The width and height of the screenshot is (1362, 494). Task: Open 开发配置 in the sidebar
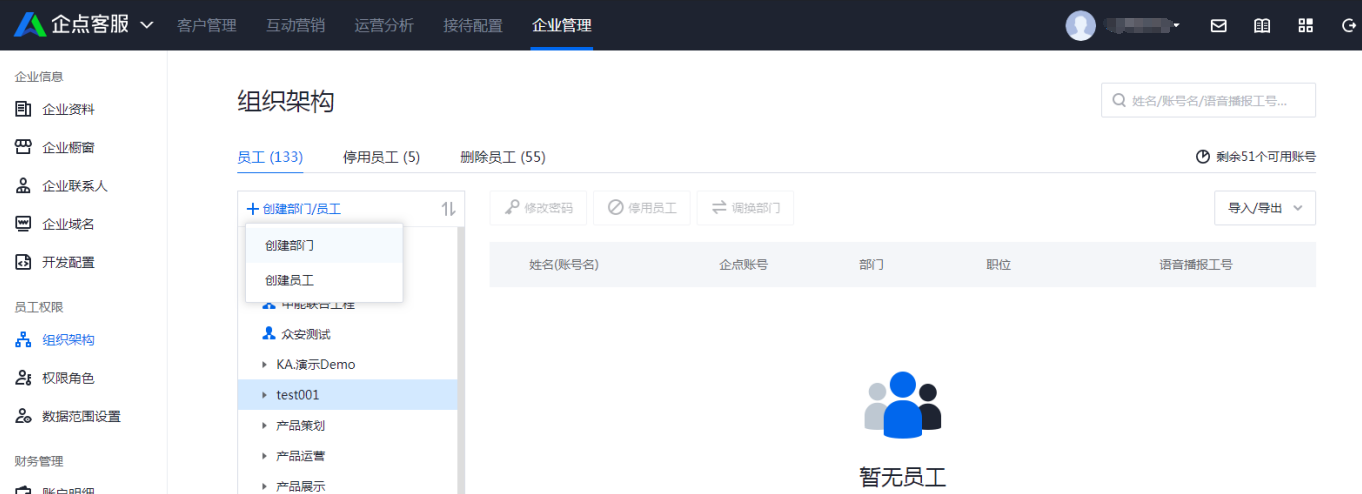[68, 263]
